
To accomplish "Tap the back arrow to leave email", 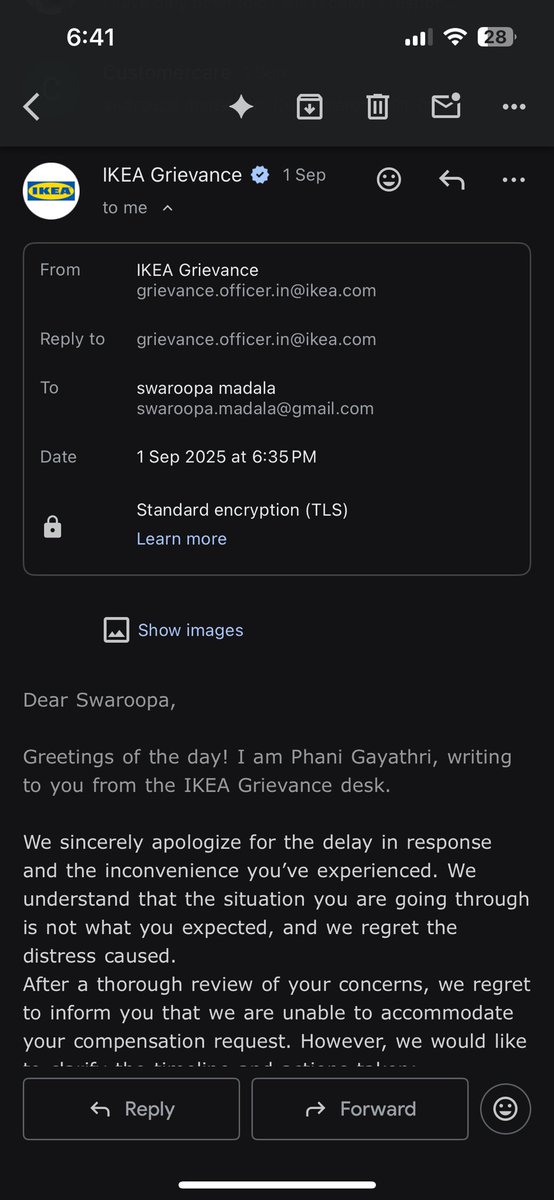I will tap(31, 107).
